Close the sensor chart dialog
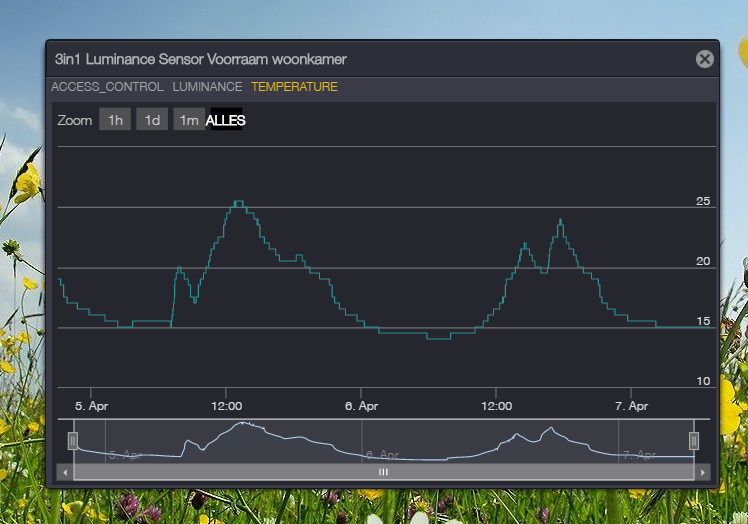Viewport: 748px width, 524px height. [x=705, y=59]
